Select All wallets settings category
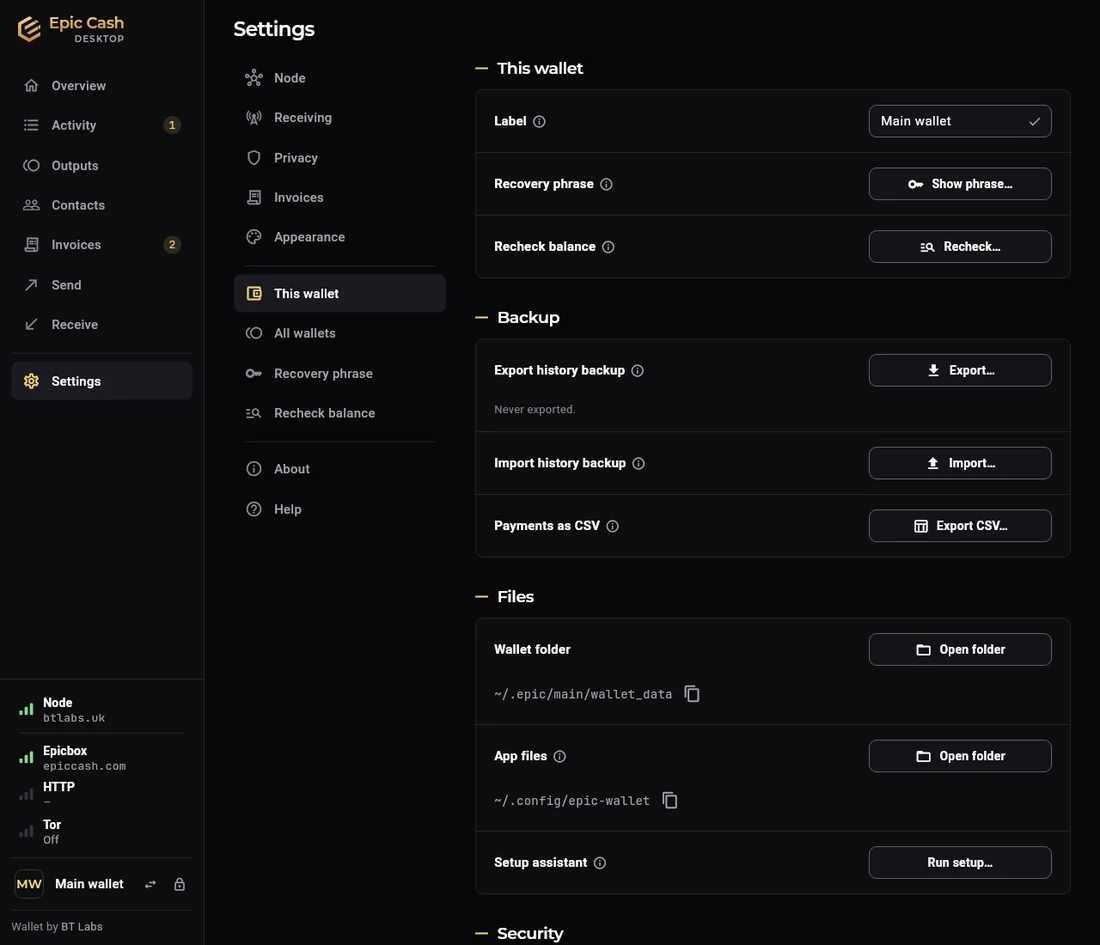 (340, 333)
